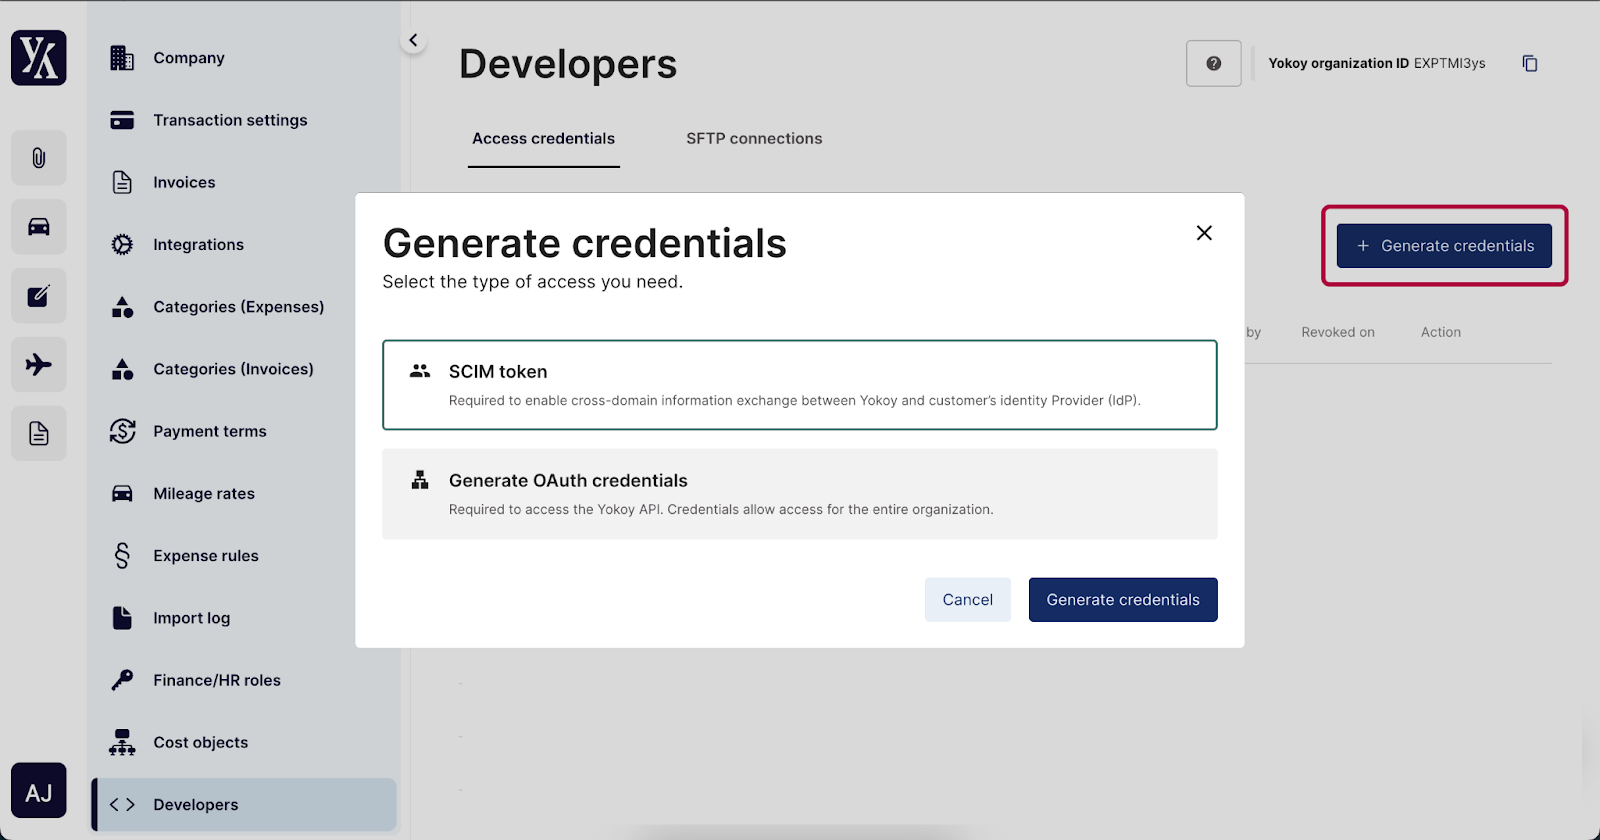The image size is (1600, 840).
Task: Click the Company building icon
Action: pos(122,58)
